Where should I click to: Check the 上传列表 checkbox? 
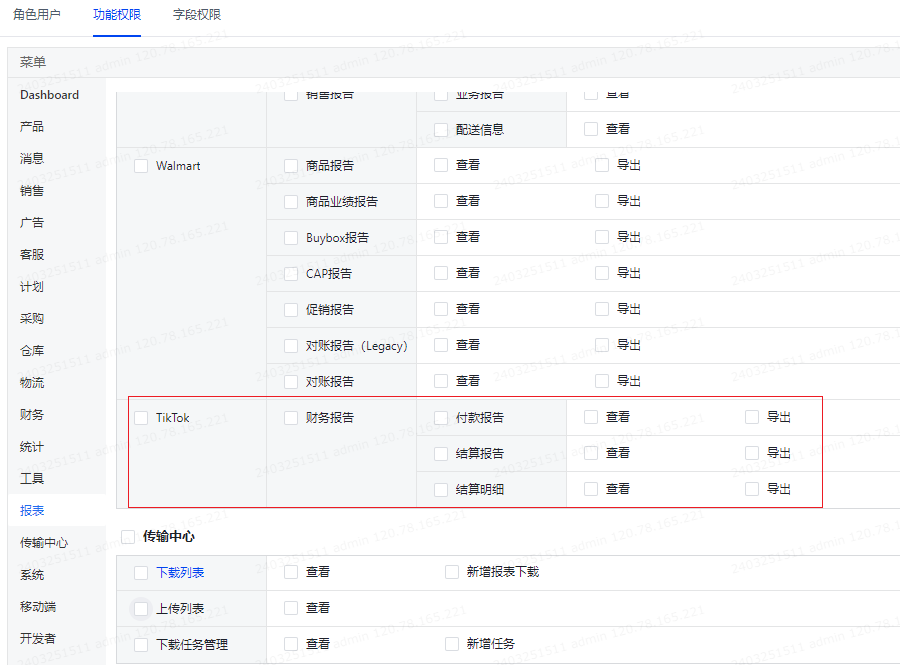coord(141,609)
